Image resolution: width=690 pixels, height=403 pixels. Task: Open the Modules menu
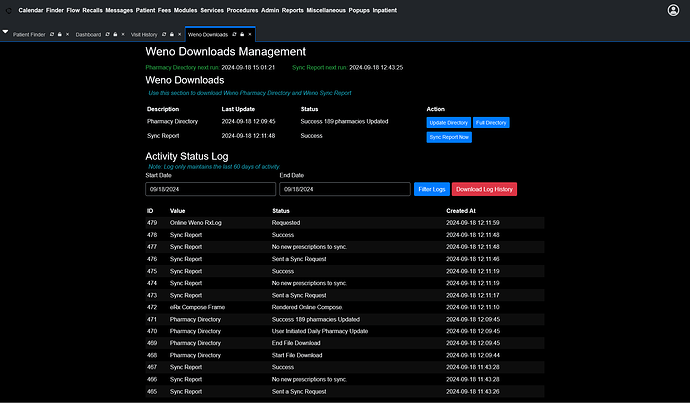coord(186,9)
